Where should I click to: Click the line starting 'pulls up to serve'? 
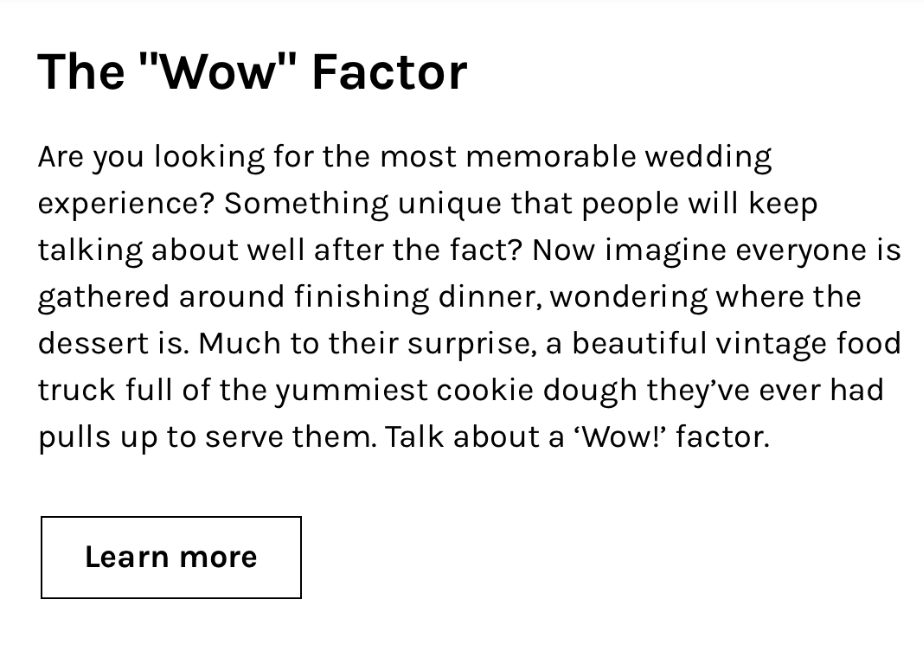pyautogui.click(x=404, y=438)
